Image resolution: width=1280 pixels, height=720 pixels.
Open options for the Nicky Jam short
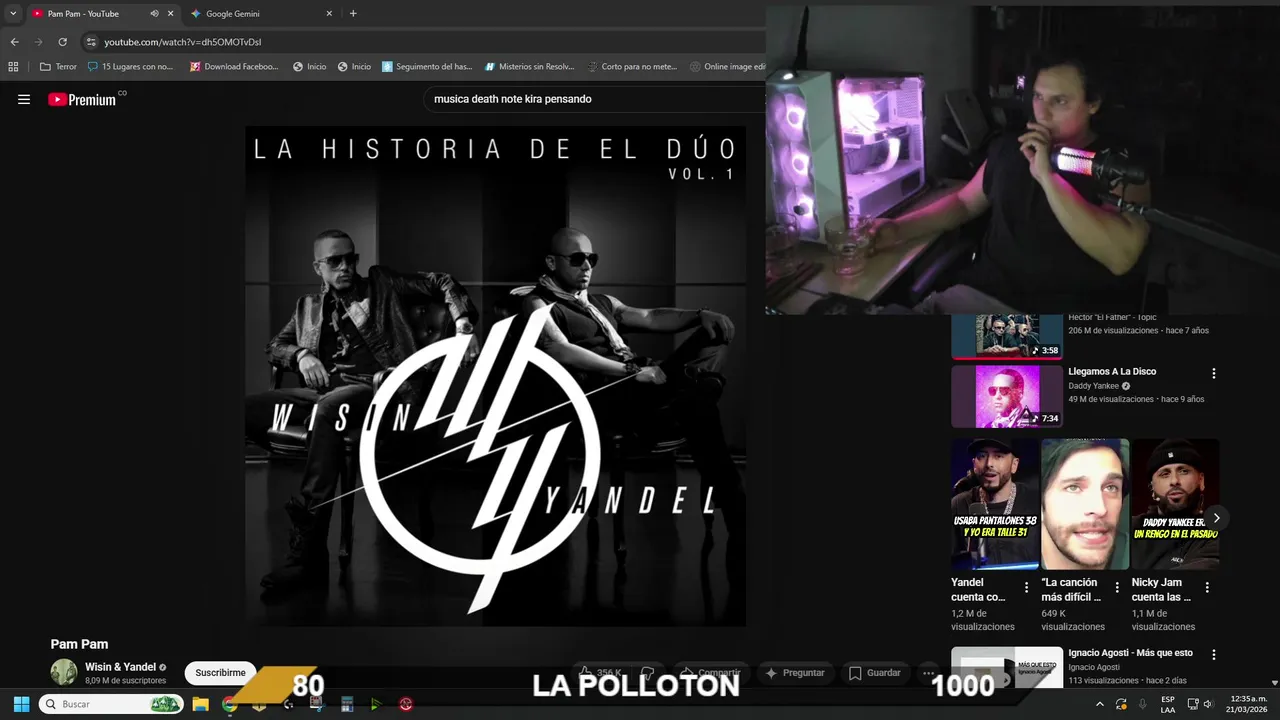(1207, 588)
